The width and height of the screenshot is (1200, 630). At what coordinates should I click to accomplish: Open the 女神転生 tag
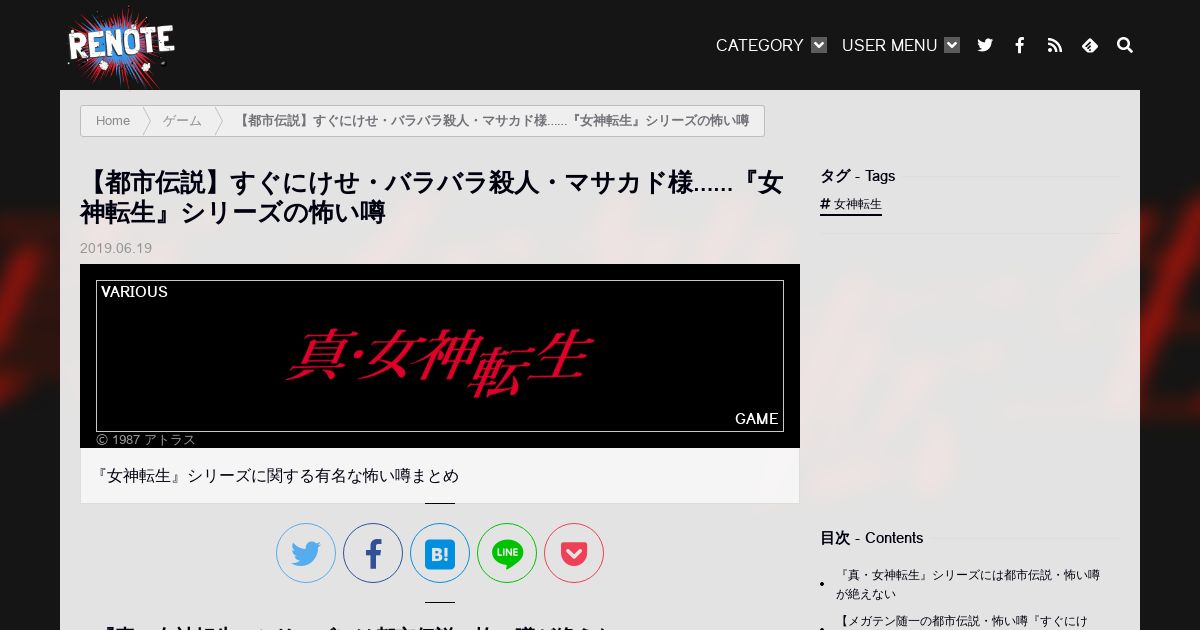[851, 204]
